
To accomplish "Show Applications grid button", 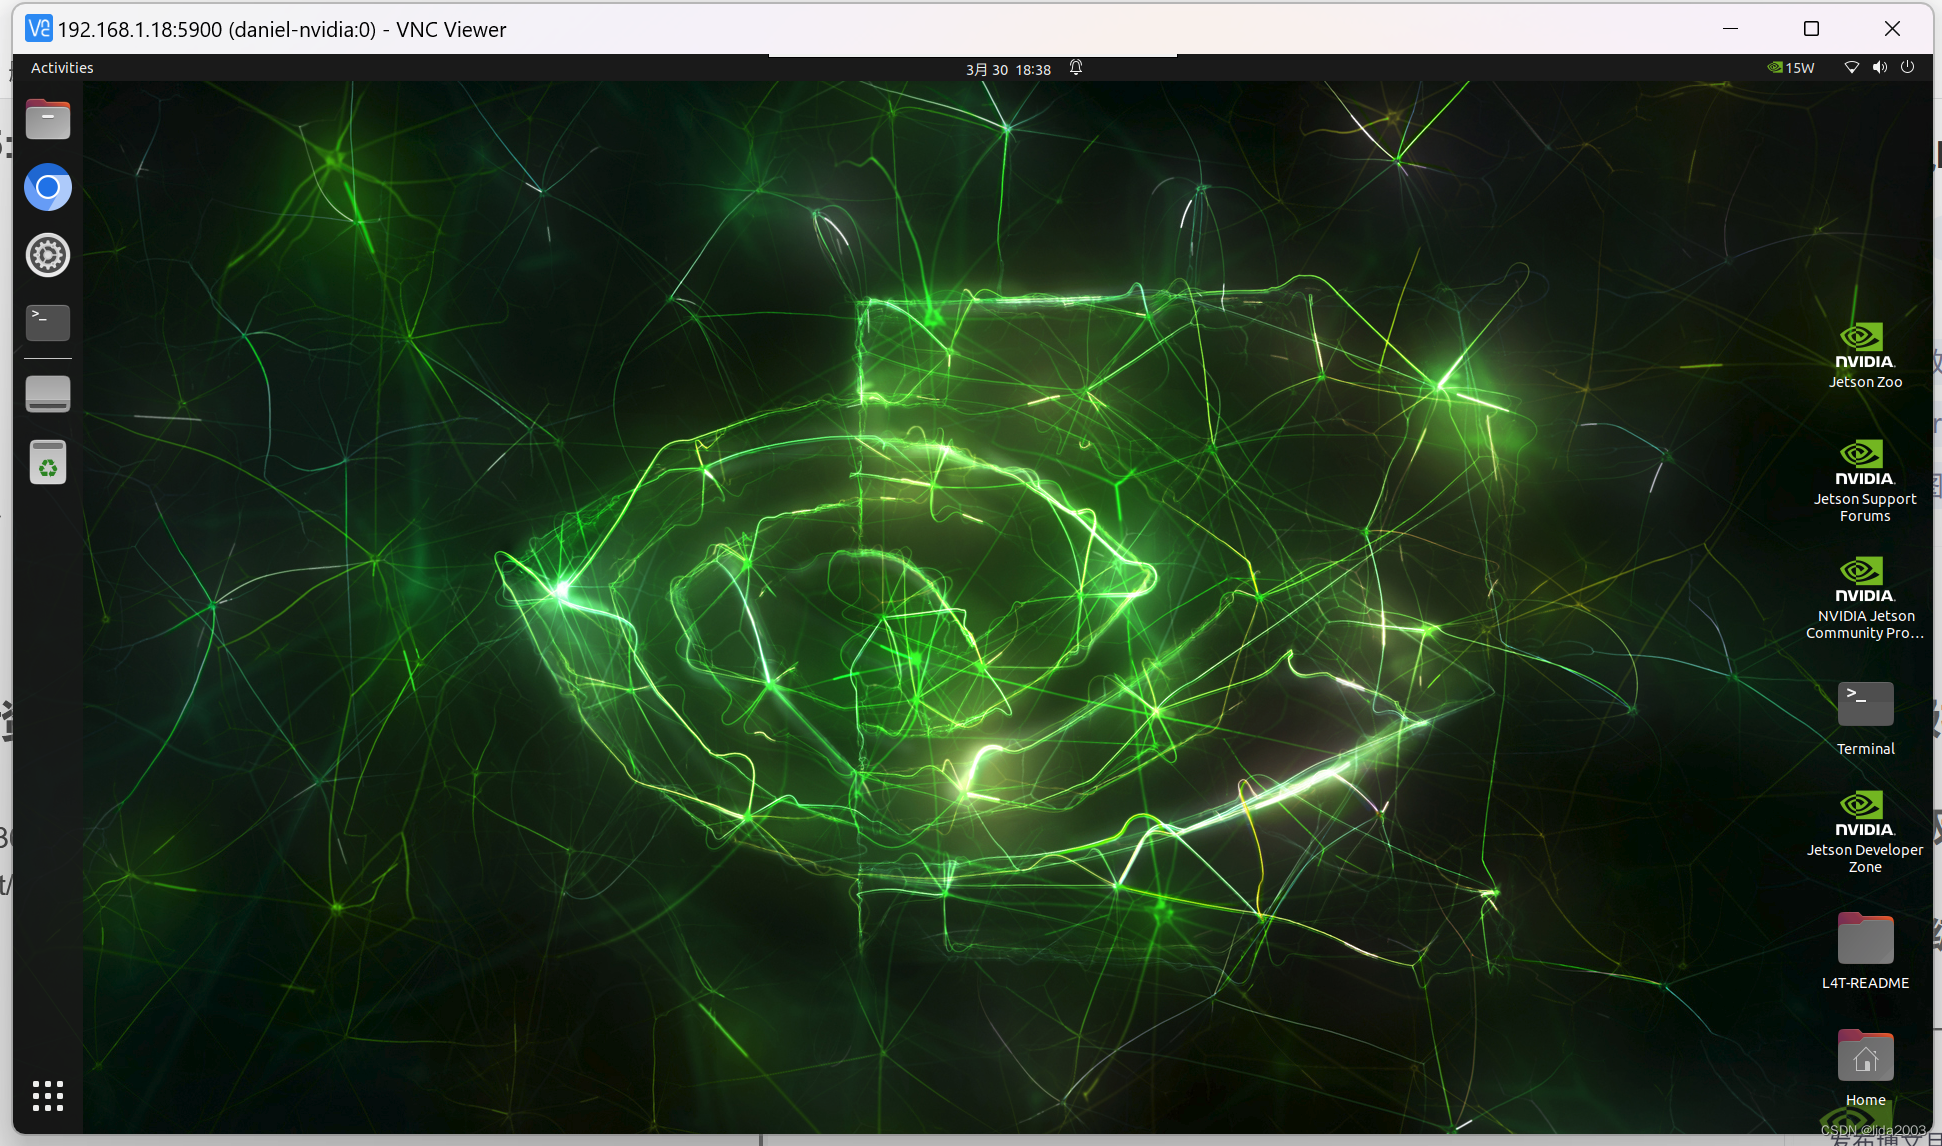I will (47, 1095).
